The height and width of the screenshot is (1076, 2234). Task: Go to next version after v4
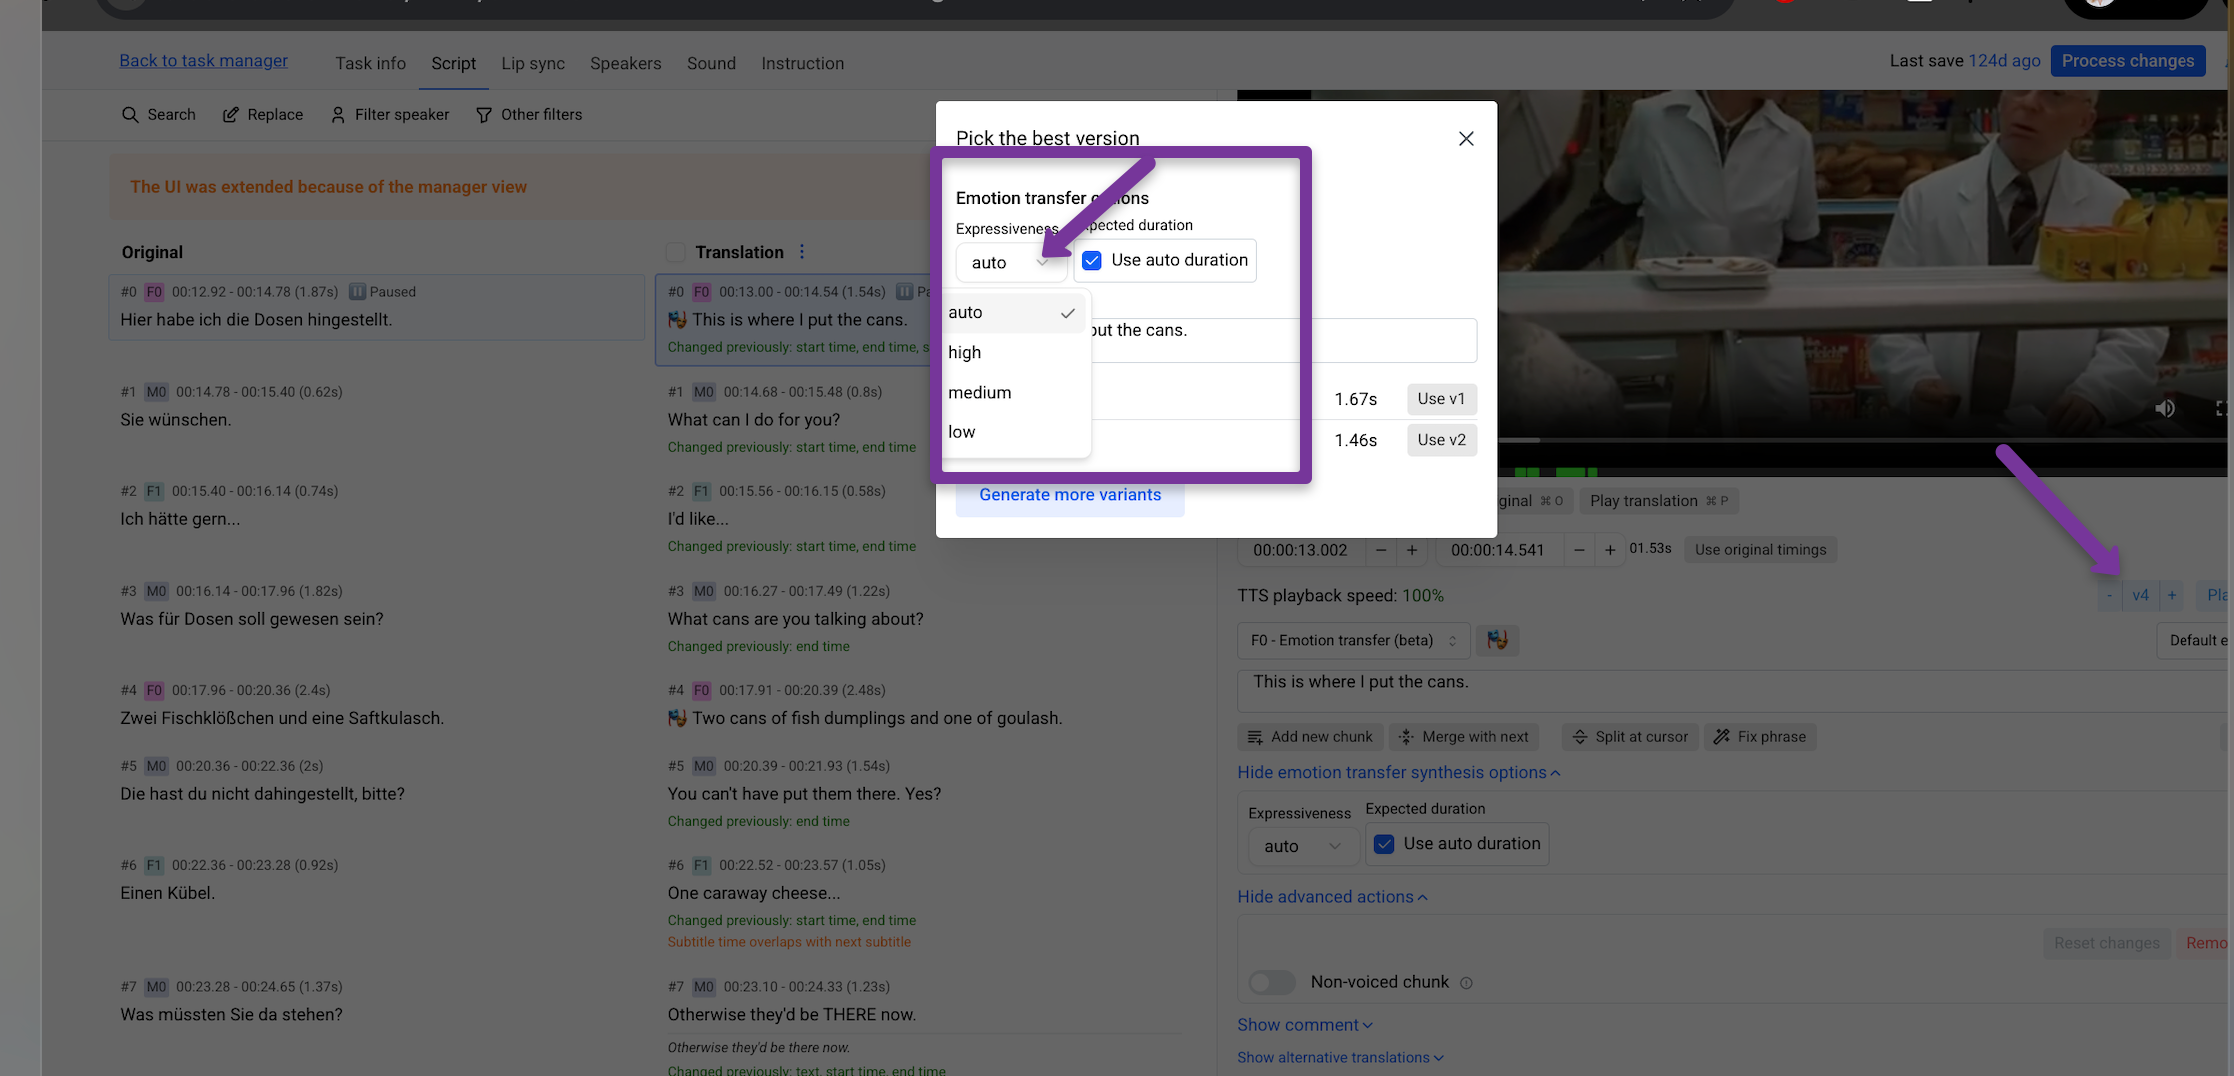pyautogui.click(x=2172, y=595)
